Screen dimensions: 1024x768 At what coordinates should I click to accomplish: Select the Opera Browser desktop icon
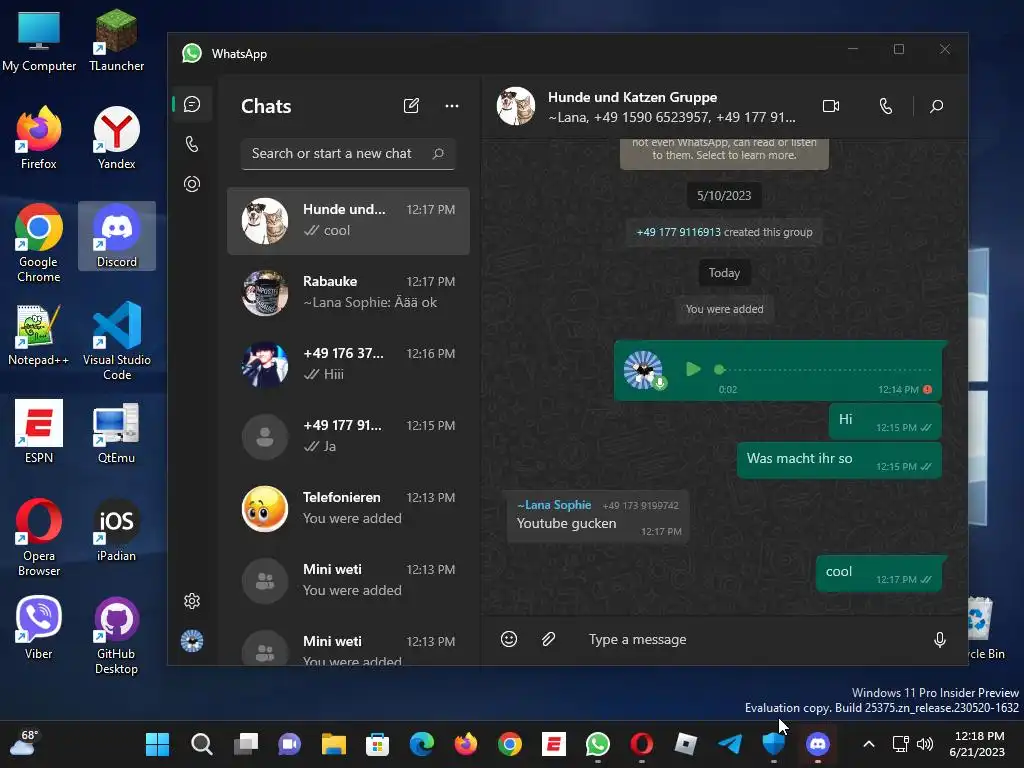point(39,537)
